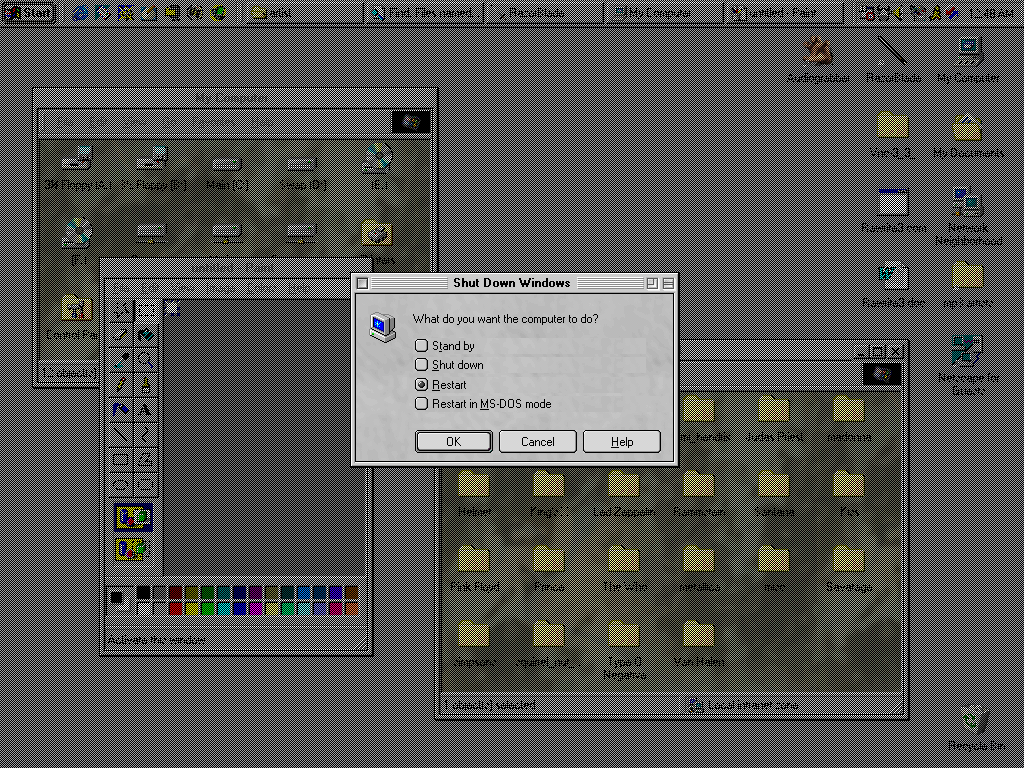Image resolution: width=1024 pixels, height=768 pixels.
Task: Select the Network Neighborhood desktop icon
Action: click(968, 217)
